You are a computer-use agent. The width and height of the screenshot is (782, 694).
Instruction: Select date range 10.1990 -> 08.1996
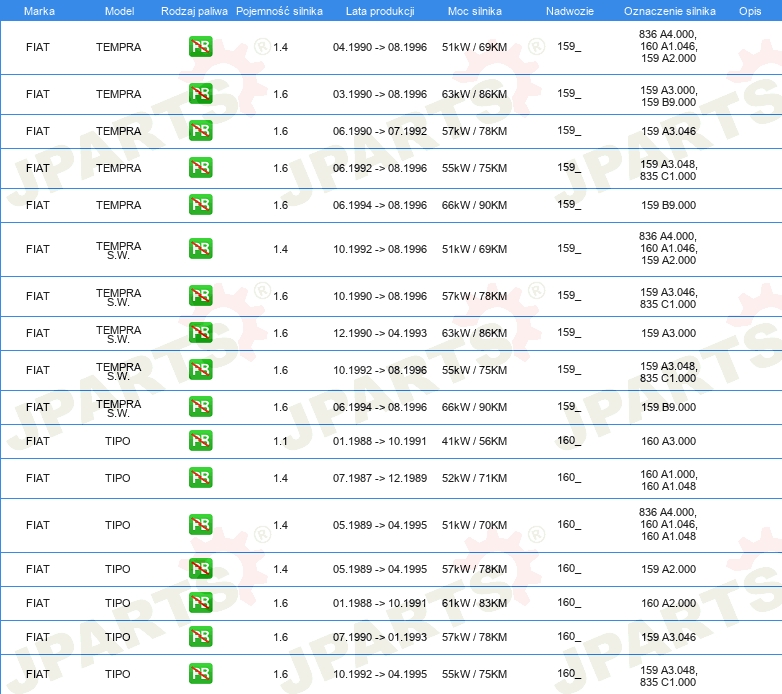pyautogui.click(x=380, y=296)
